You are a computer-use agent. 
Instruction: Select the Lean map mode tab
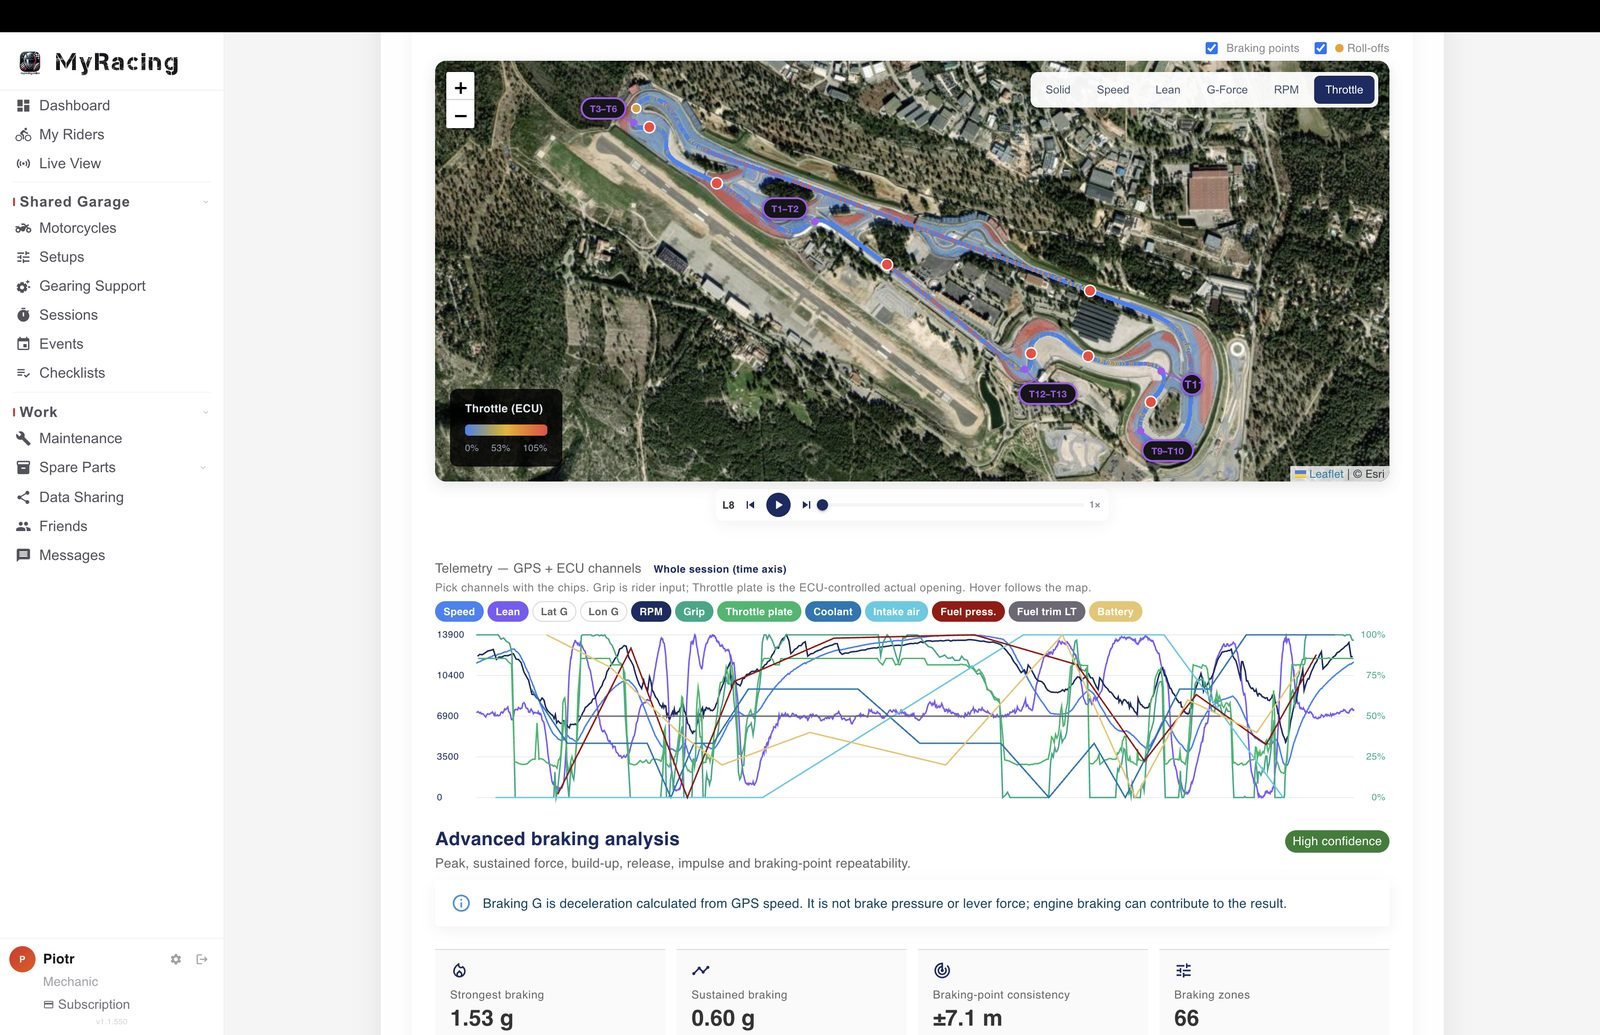tap(1168, 90)
